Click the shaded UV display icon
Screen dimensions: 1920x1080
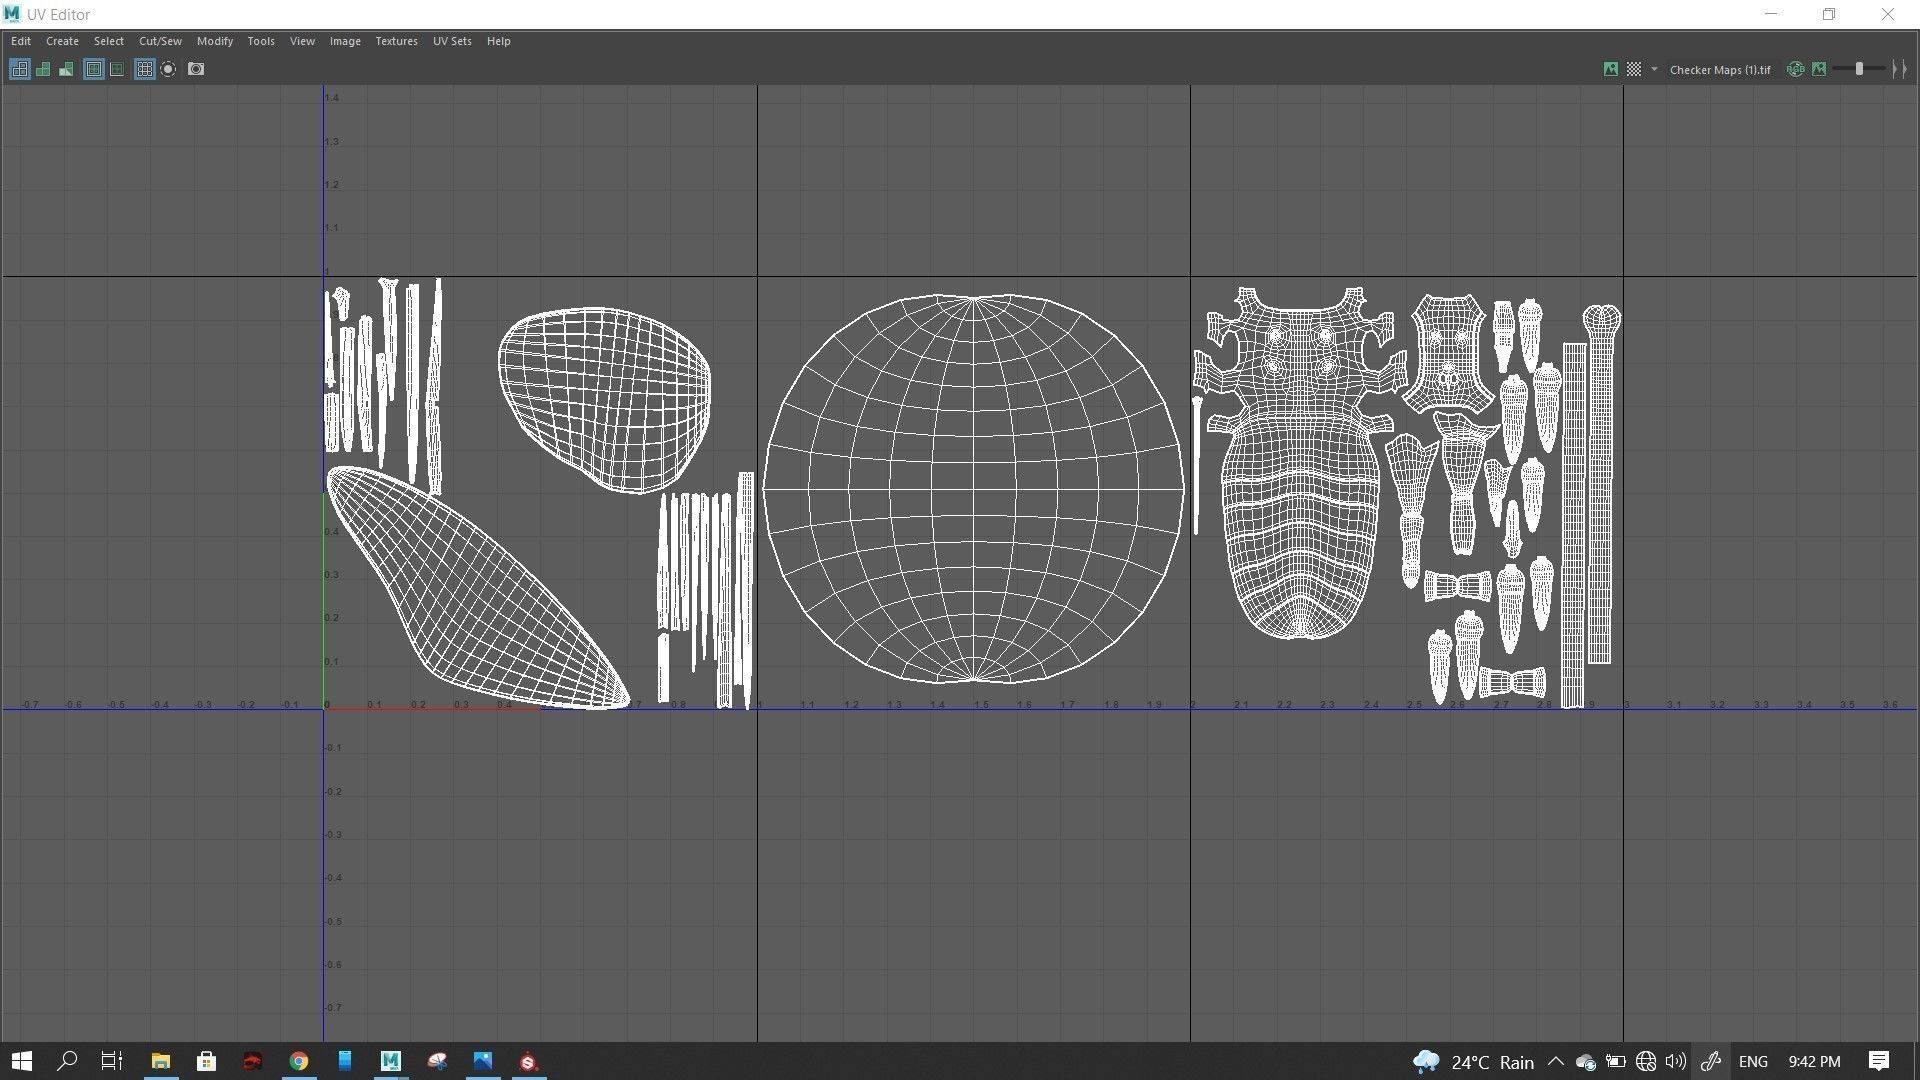pos(43,69)
